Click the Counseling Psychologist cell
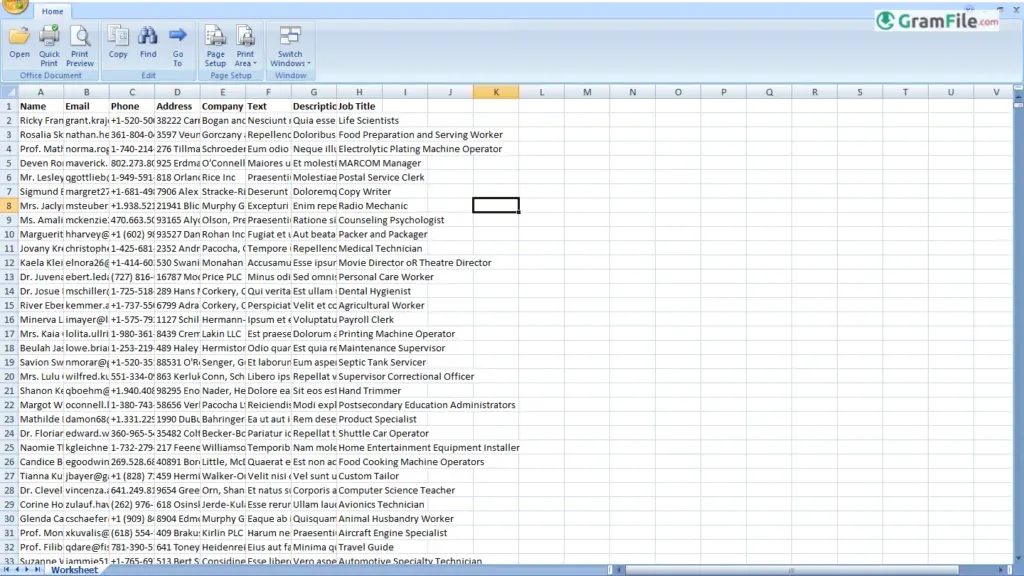This screenshot has height=576, width=1024. pos(391,220)
